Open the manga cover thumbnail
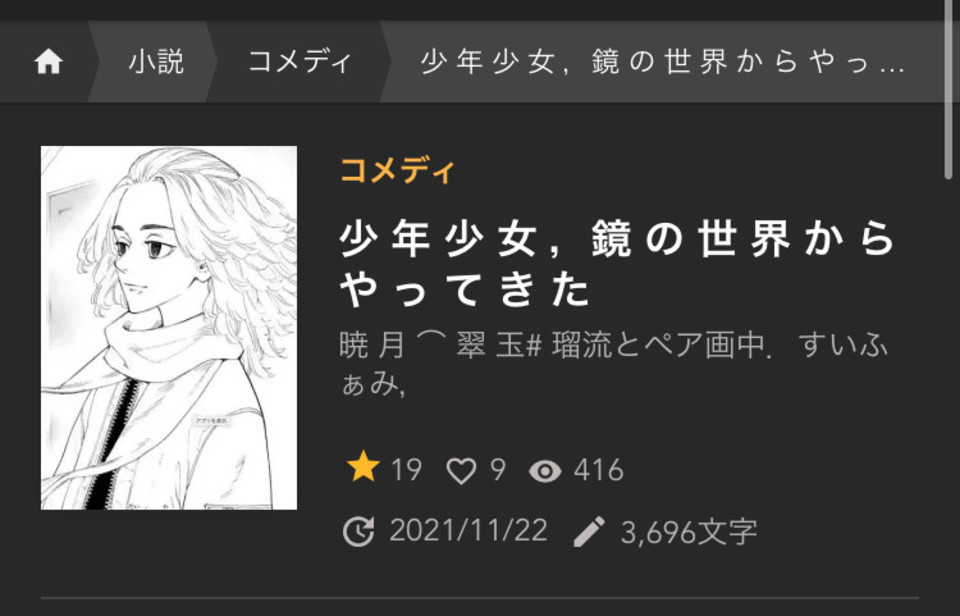960x616 pixels. [x=169, y=328]
